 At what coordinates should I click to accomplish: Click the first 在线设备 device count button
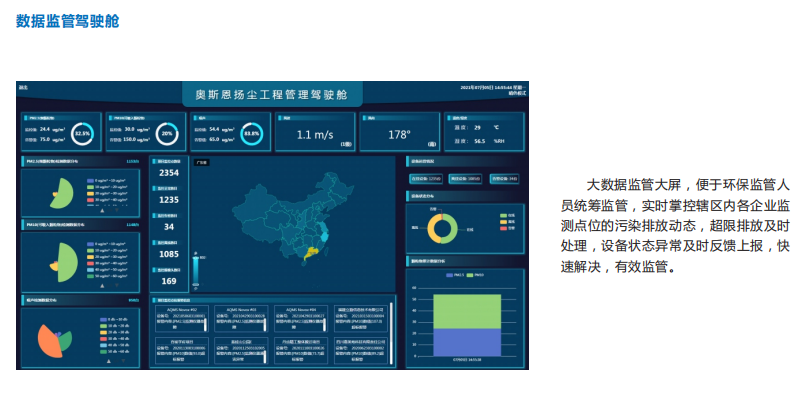click(427, 179)
